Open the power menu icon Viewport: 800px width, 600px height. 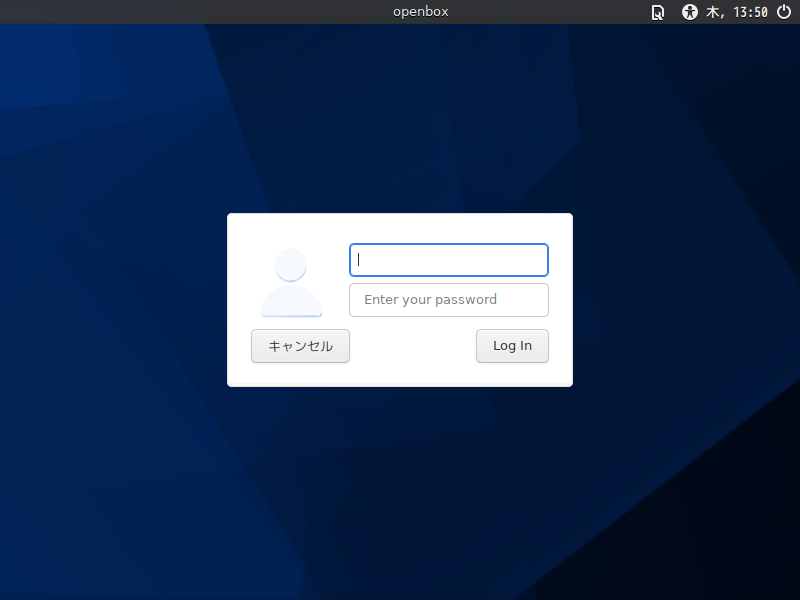click(x=784, y=12)
